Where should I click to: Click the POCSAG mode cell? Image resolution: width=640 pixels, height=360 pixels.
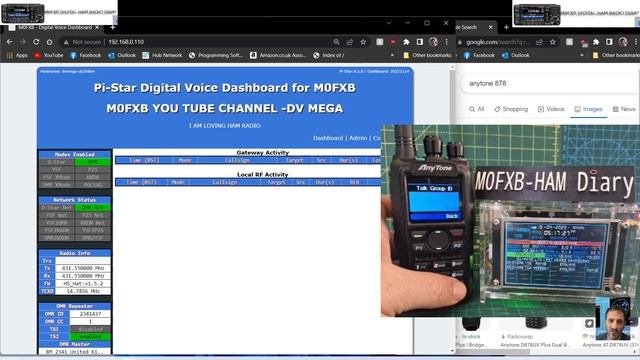coord(93,185)
